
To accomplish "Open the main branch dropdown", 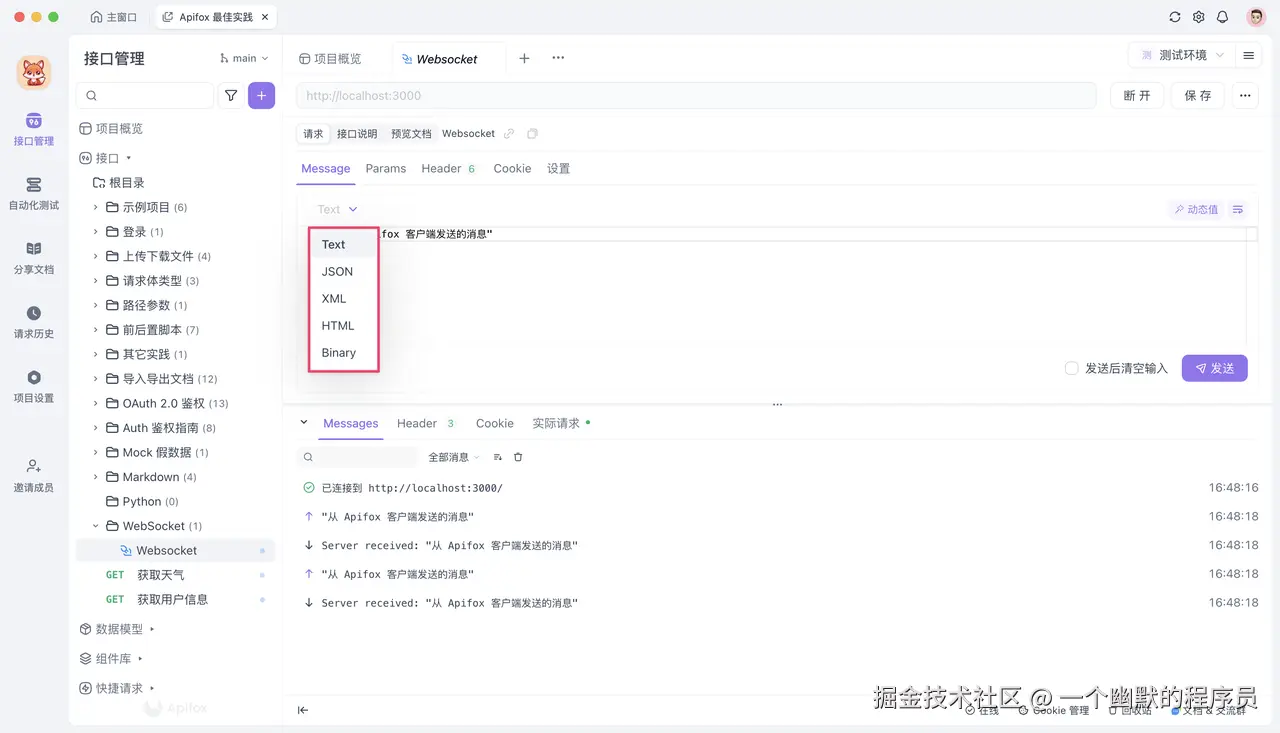I will pyautogui.click(x=243, y=58).
